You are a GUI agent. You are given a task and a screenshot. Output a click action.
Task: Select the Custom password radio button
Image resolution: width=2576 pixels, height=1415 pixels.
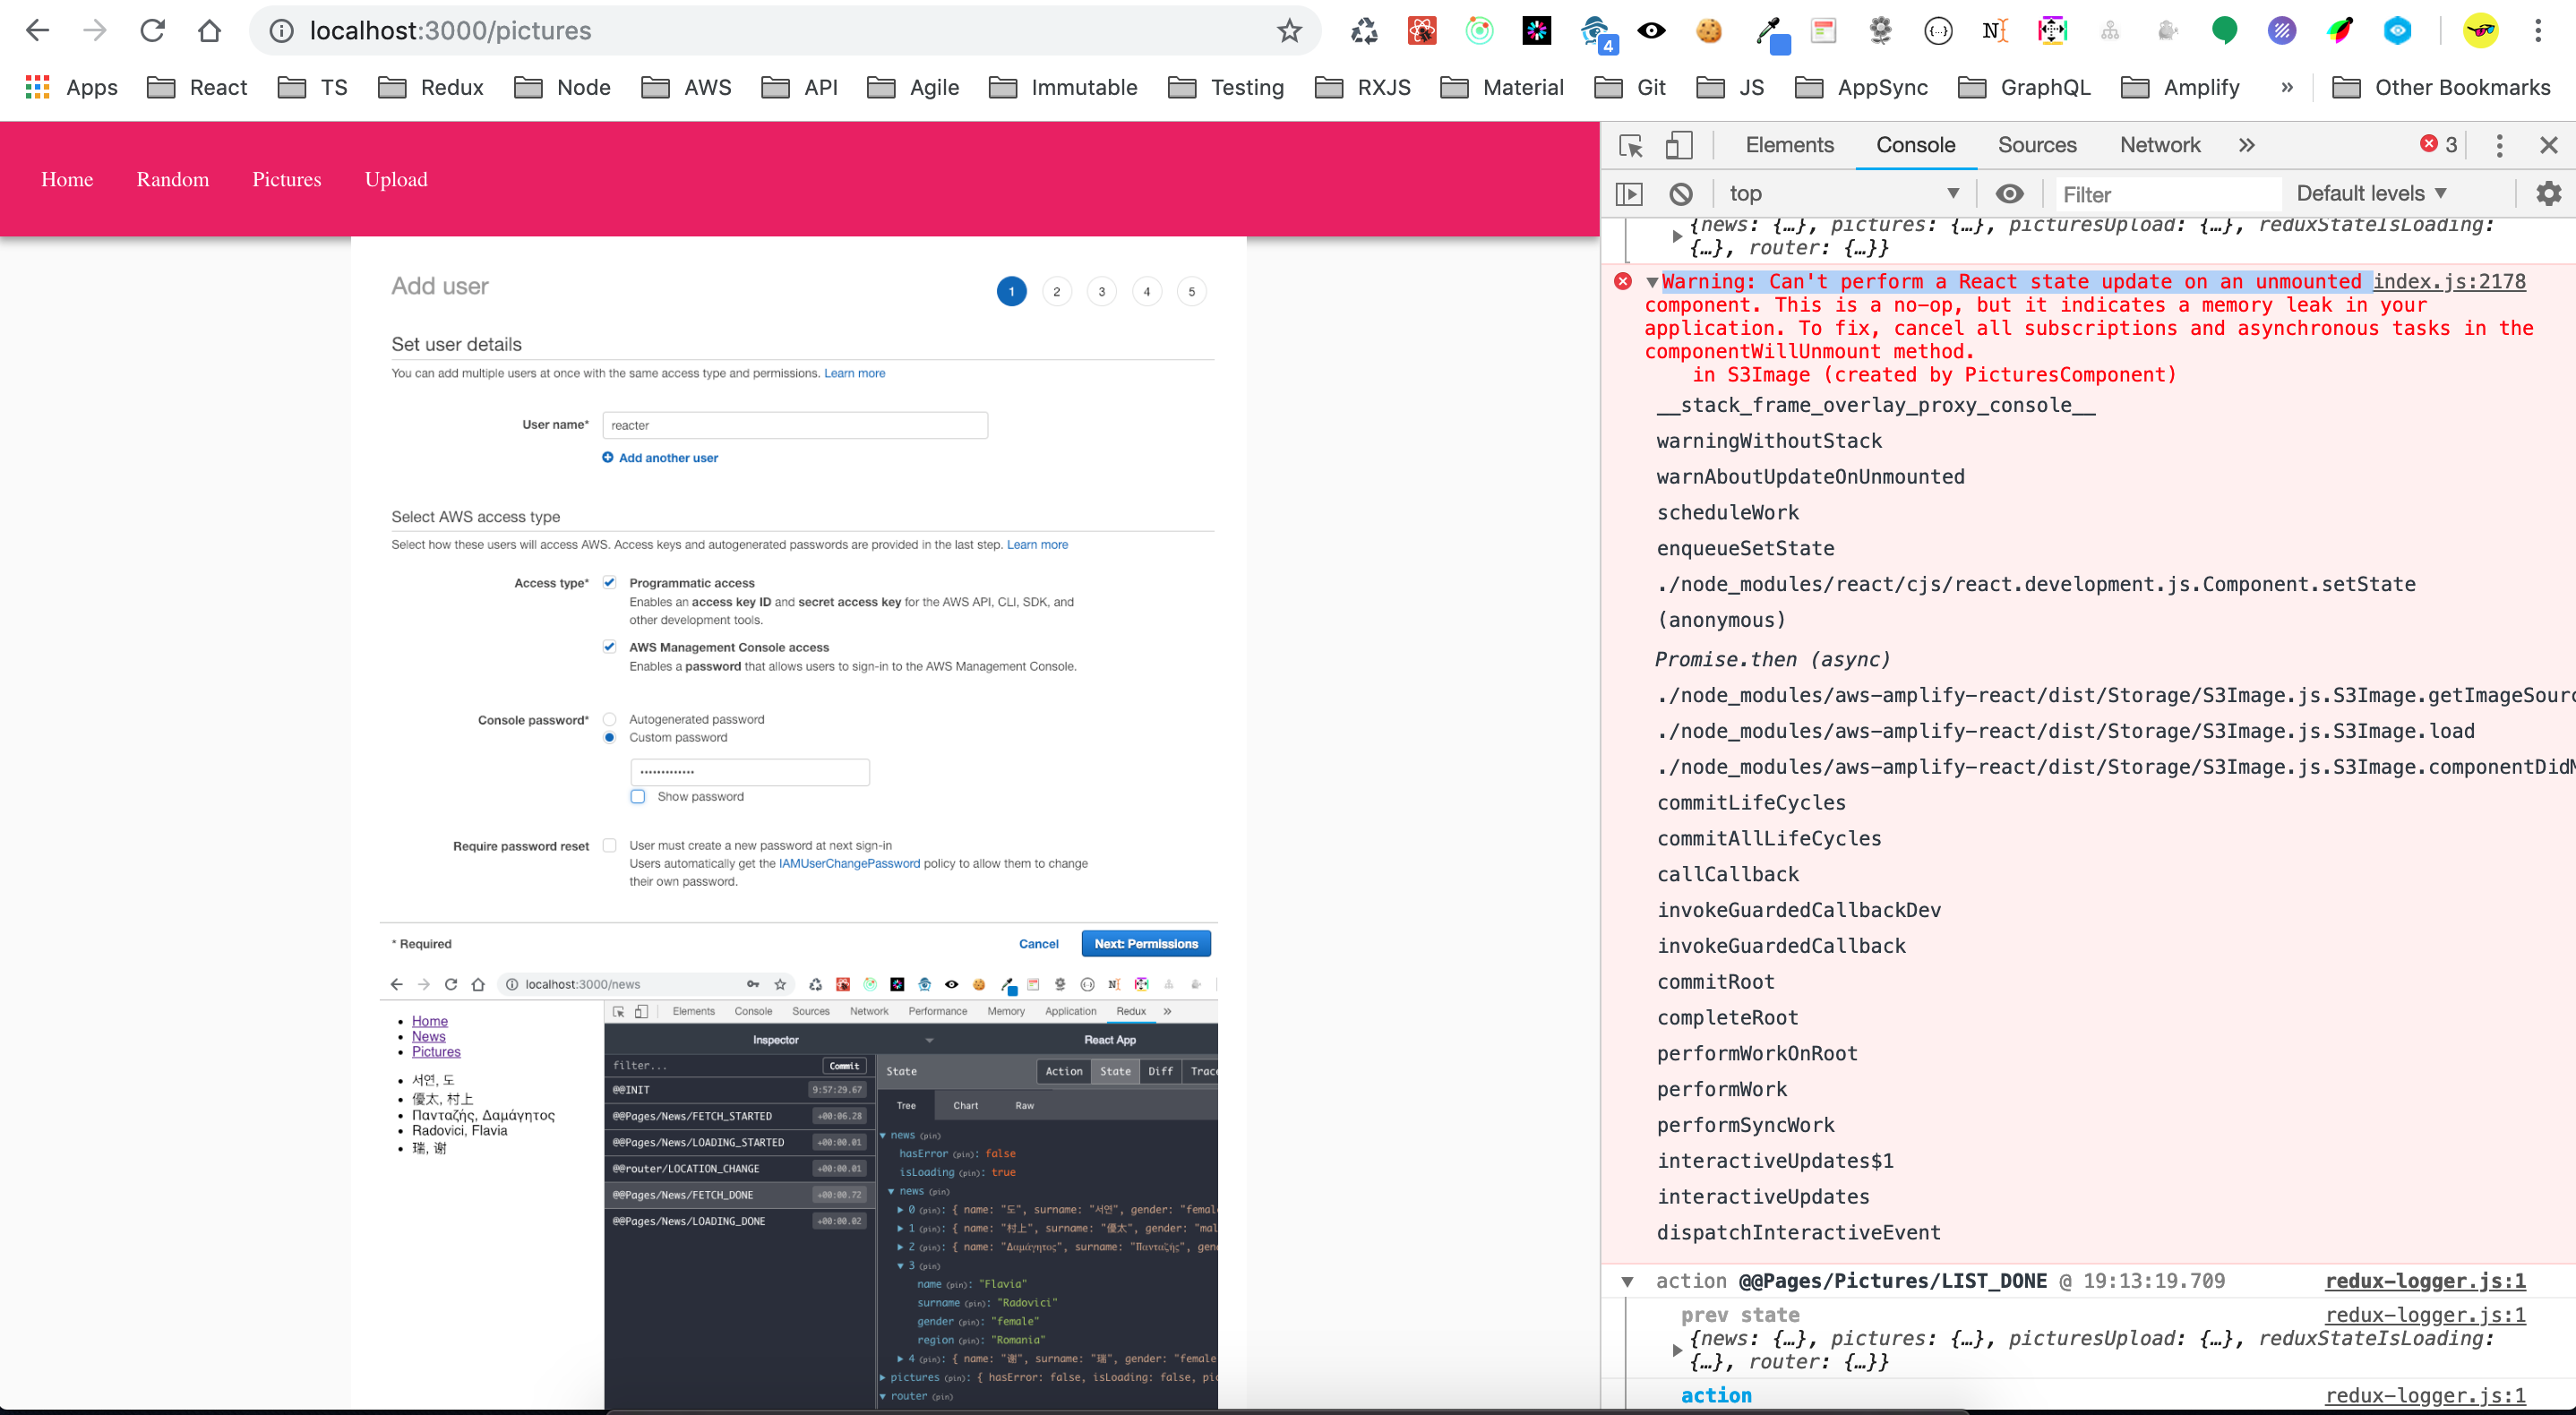pyautogui.click(x=609, y=737)
